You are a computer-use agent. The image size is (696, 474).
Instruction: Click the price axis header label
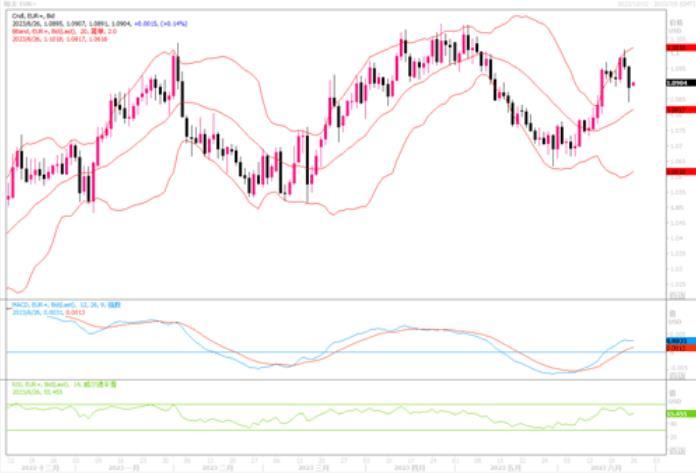click(677, 18)
